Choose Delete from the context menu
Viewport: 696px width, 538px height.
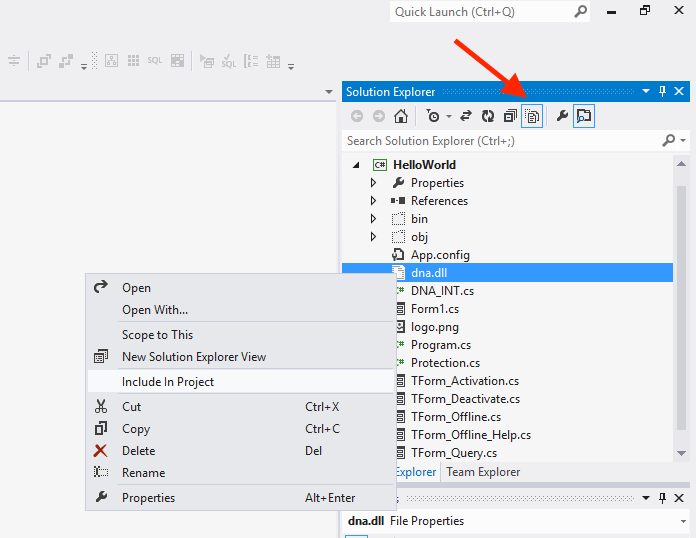click(x=241, y=451)
